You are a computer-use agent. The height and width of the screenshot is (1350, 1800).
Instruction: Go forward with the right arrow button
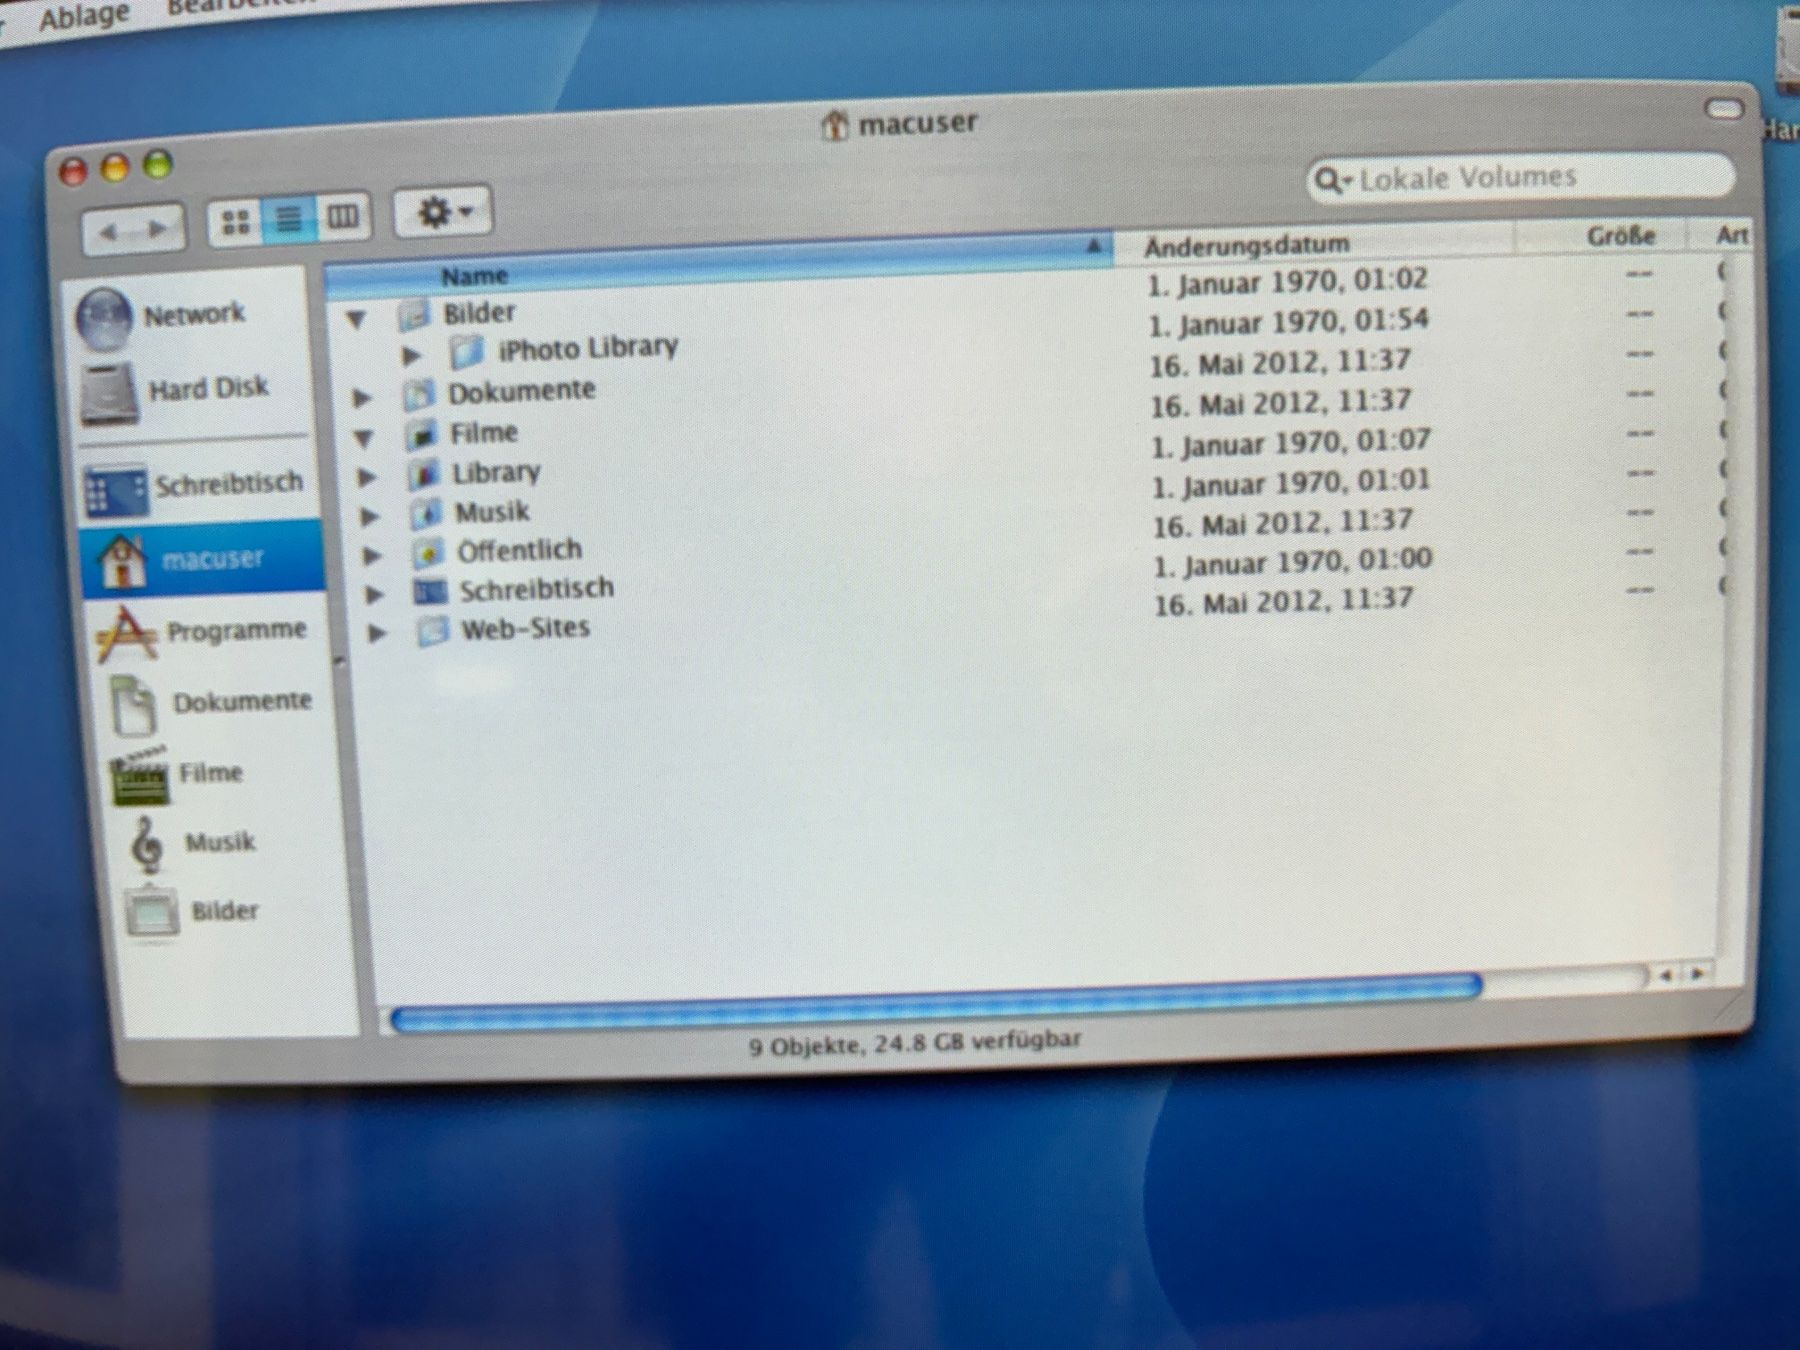tap(158, 229)
